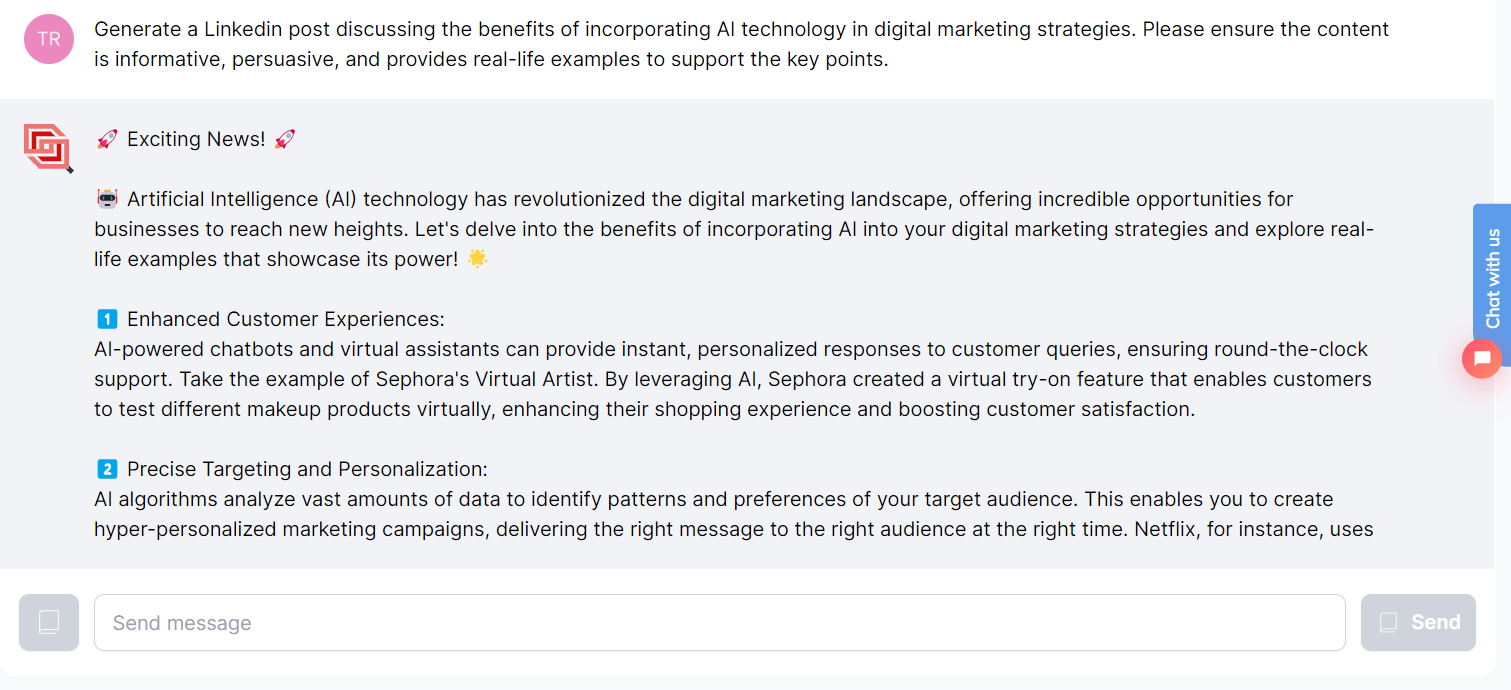
Task: Click the "Exciting News!" heading text
Action: pyautogui.click(x=196, y=139)
